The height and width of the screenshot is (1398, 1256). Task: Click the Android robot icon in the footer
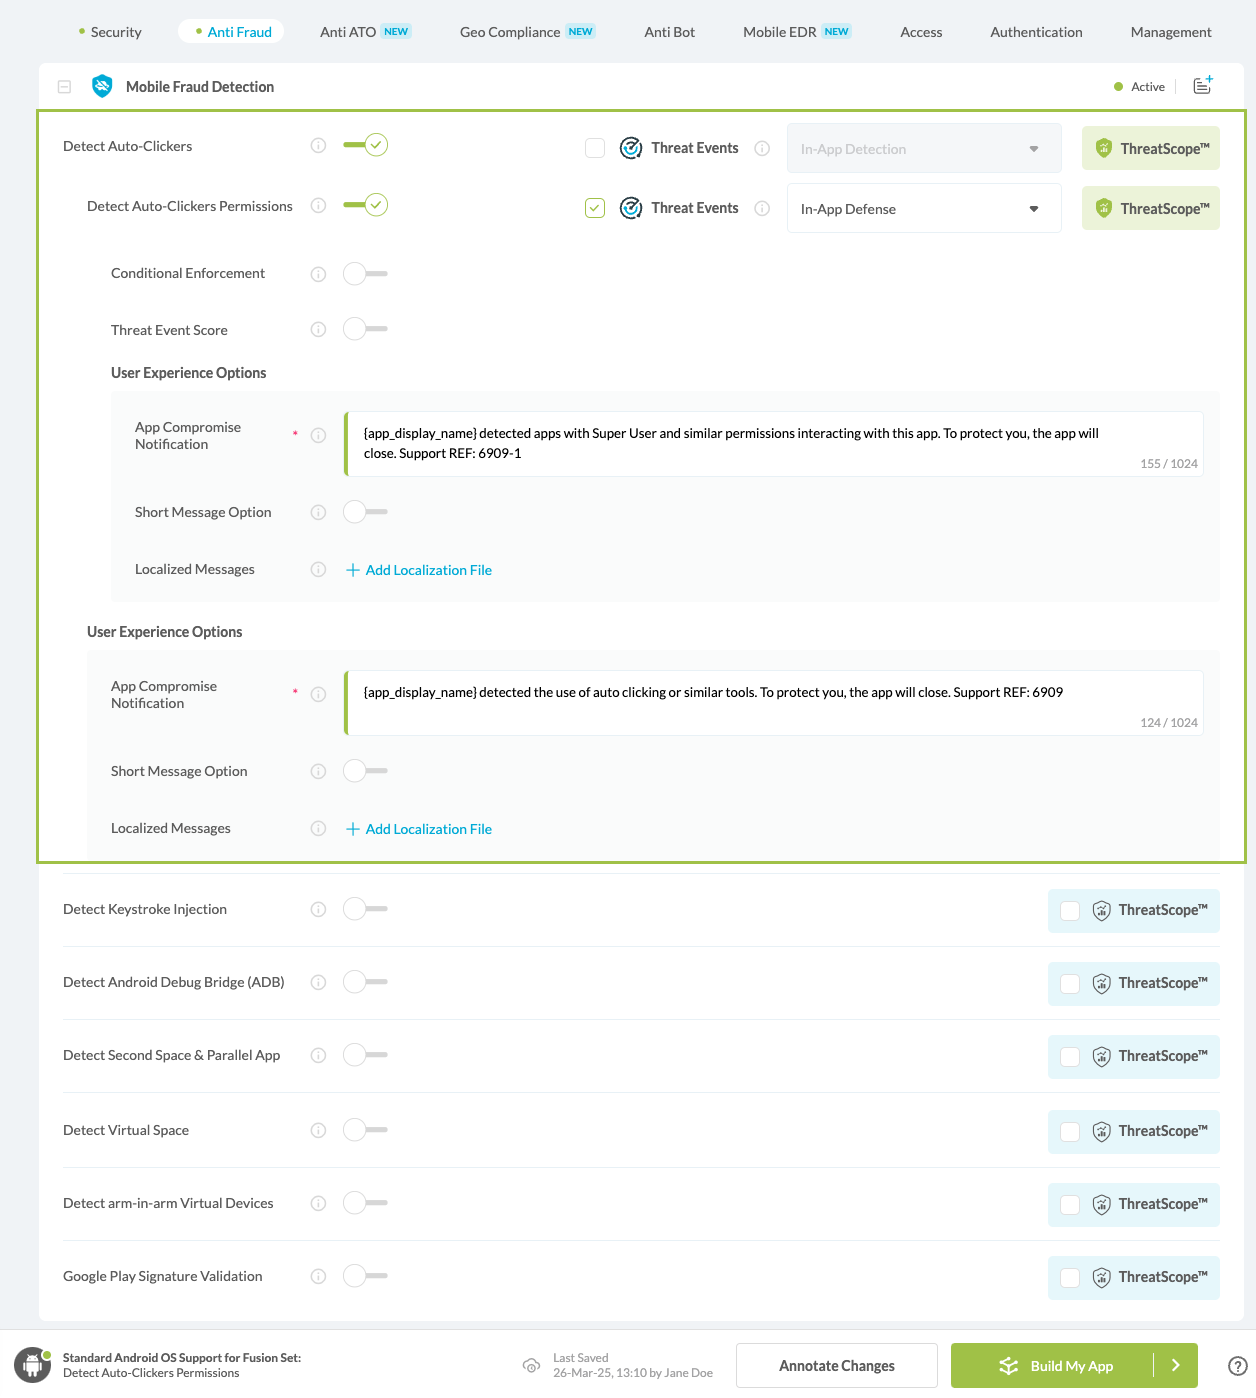click(x=32, y=1364)
